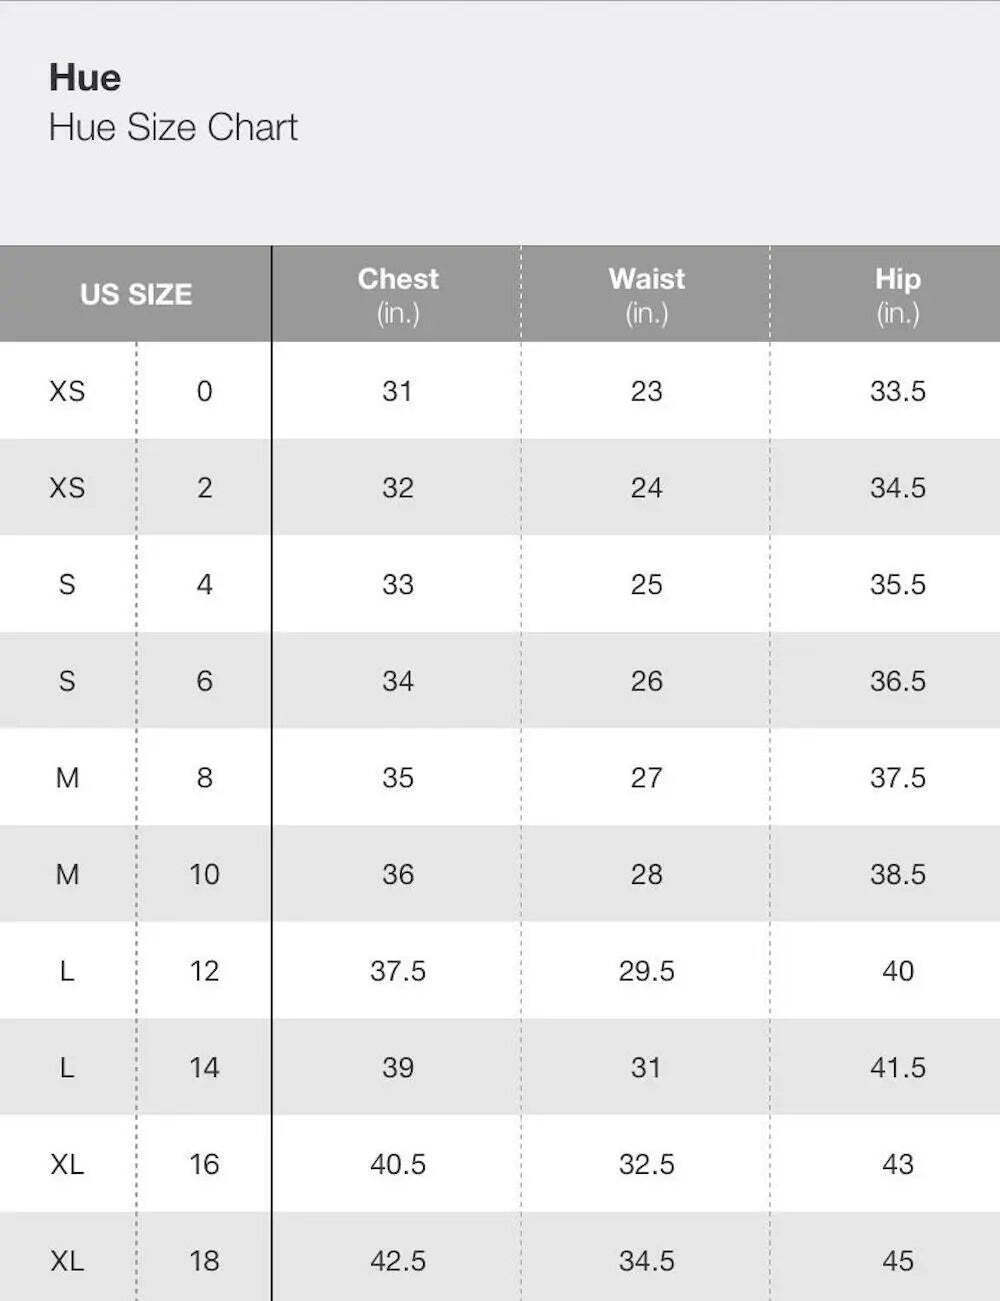The height and width of the screenshot is (1301, 1000).
Task: Select the hip measurement 41.5
Action: pyautogui.click(x=897, y=1068)
